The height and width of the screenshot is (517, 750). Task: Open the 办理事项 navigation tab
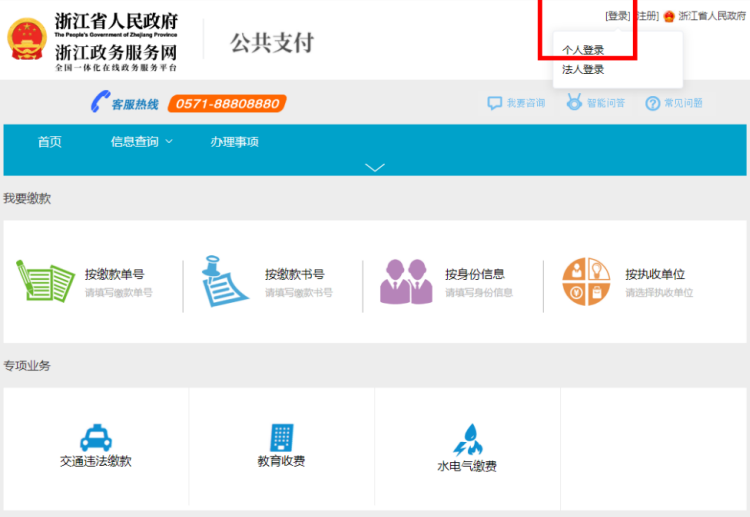coord(234,142)
